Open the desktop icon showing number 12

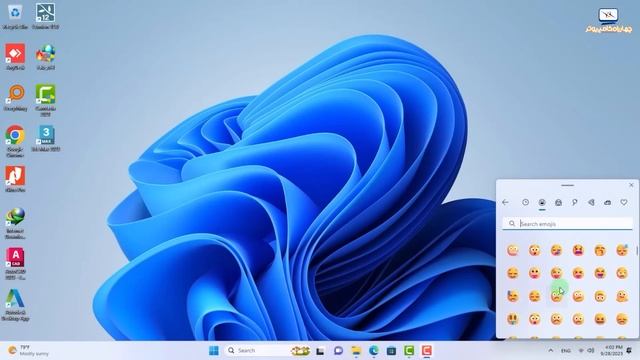45,16
